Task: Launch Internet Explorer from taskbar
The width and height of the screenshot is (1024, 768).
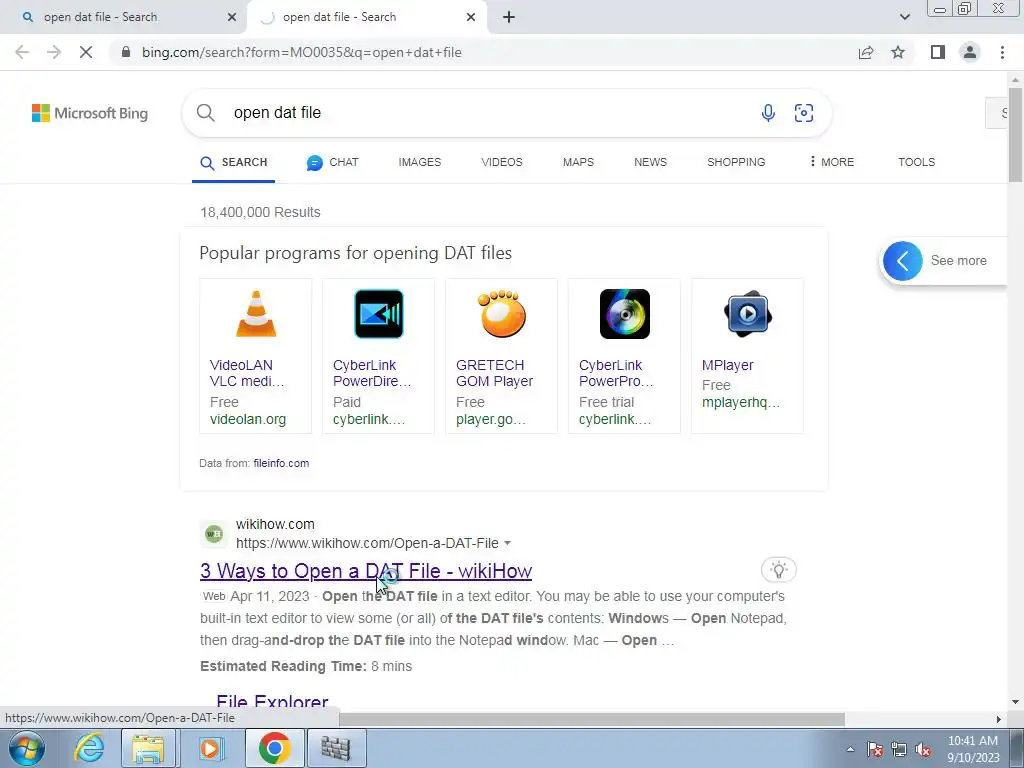Action: 88,748
